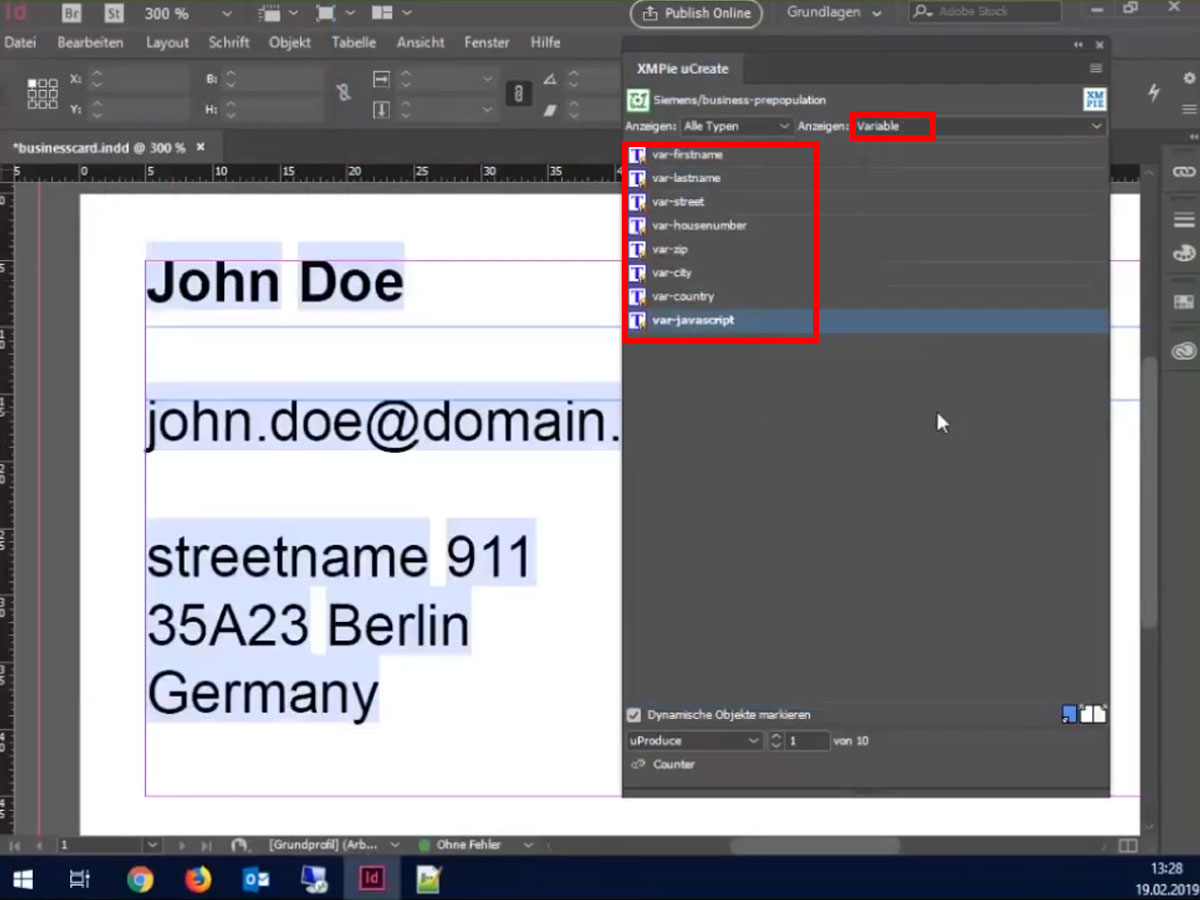Open the Hilfe menu
Viewport: 1200px width, 900px height.
point(546,43)
